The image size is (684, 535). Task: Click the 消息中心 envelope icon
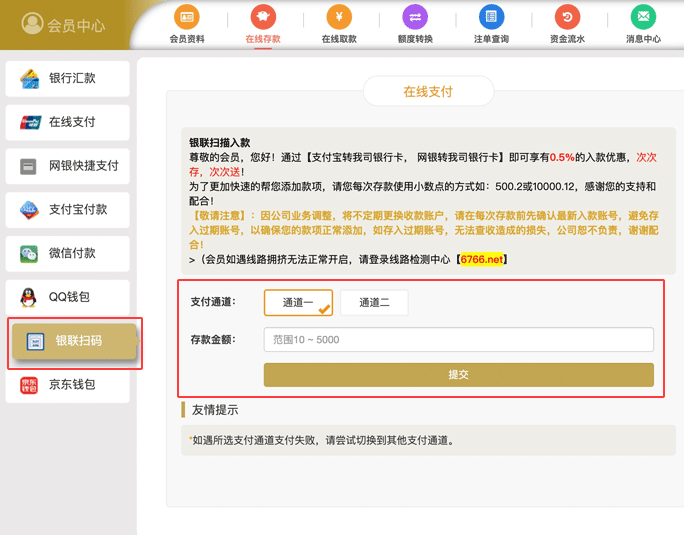click(643, 17)
